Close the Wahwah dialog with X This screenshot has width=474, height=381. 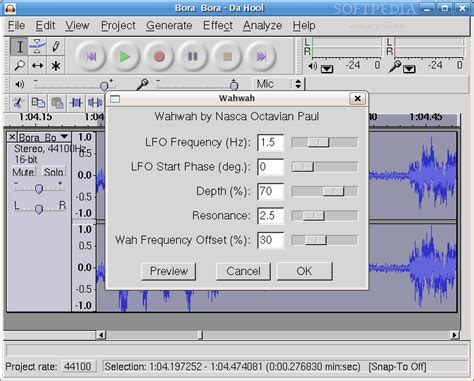358,98
